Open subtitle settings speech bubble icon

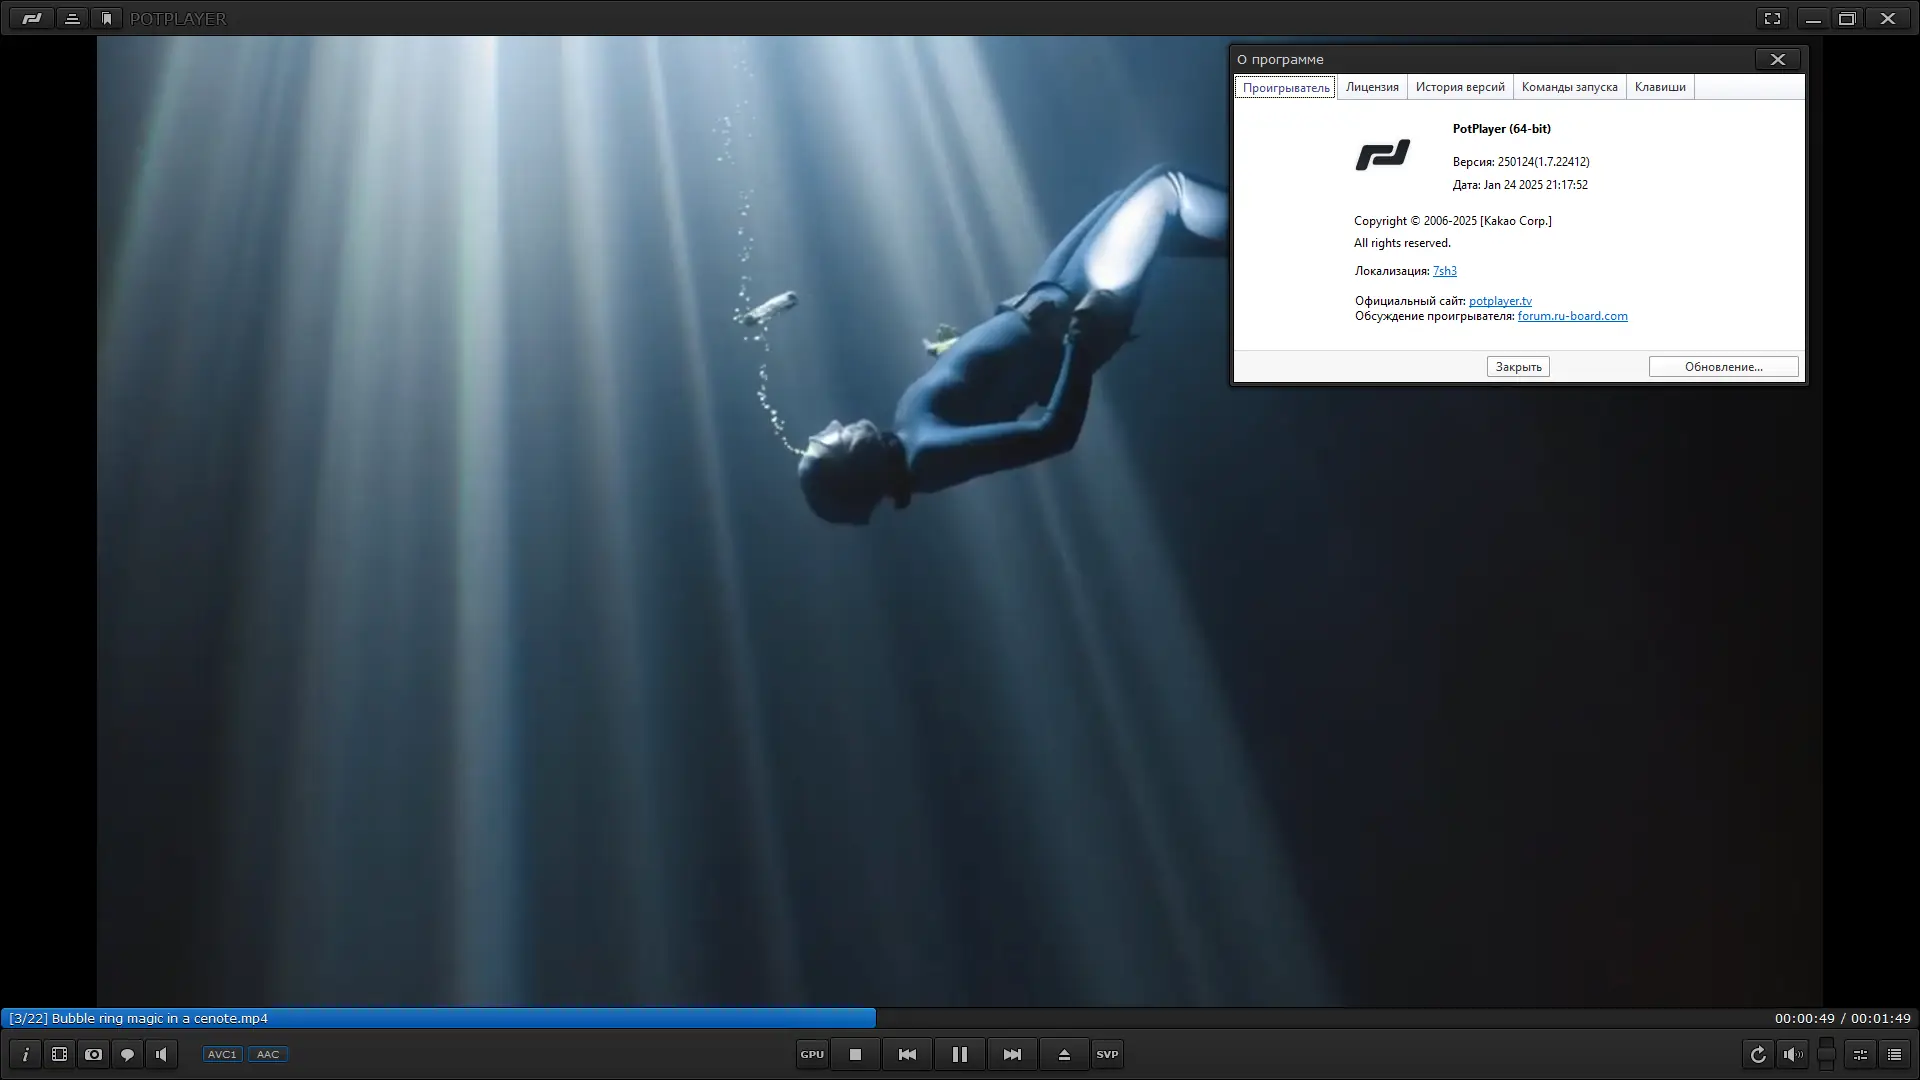pos(127,1054)
